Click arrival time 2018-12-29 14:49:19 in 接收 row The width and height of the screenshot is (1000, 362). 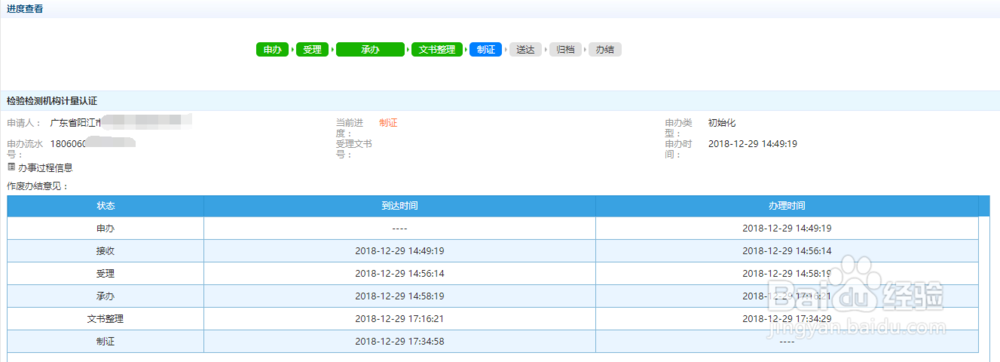pyautogui.click(x=399, y=251)
